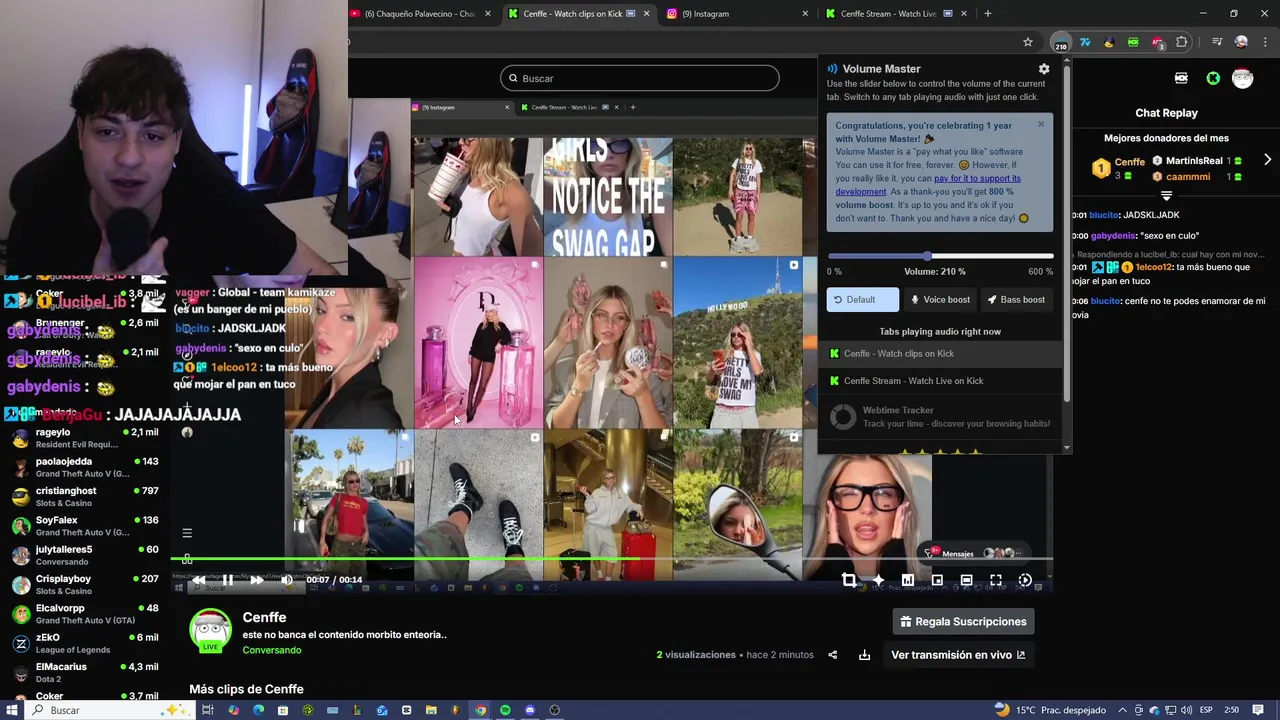Open the Cenffe channel name link

pyautogui.click(x=264, y=618)
